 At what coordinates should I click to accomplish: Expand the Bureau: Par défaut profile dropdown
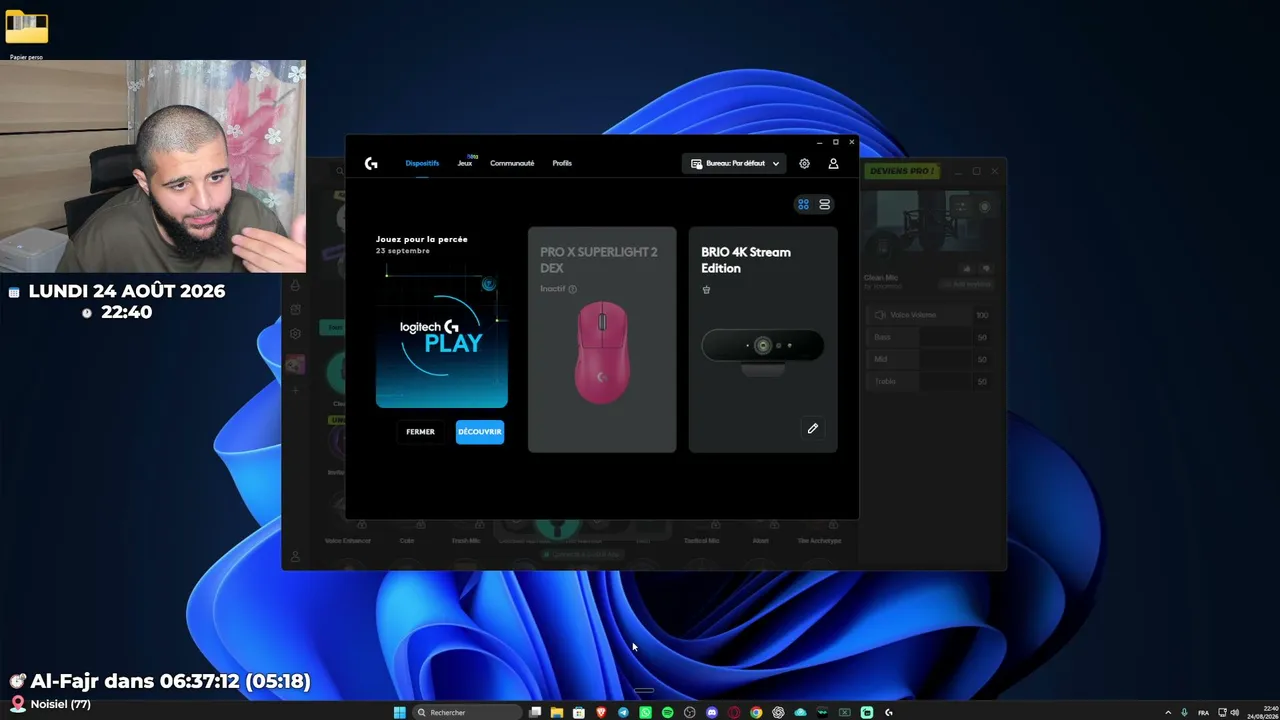735,163
